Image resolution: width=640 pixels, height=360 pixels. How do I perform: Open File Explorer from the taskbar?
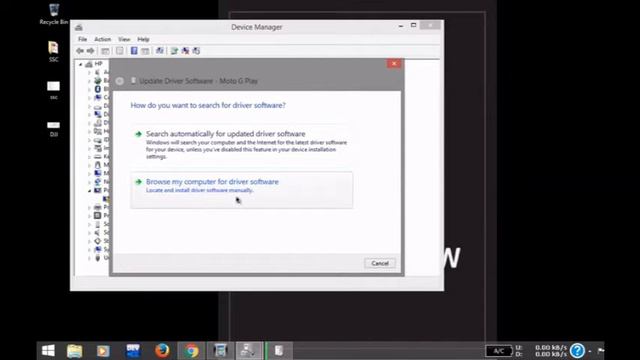tap(75, 351)
